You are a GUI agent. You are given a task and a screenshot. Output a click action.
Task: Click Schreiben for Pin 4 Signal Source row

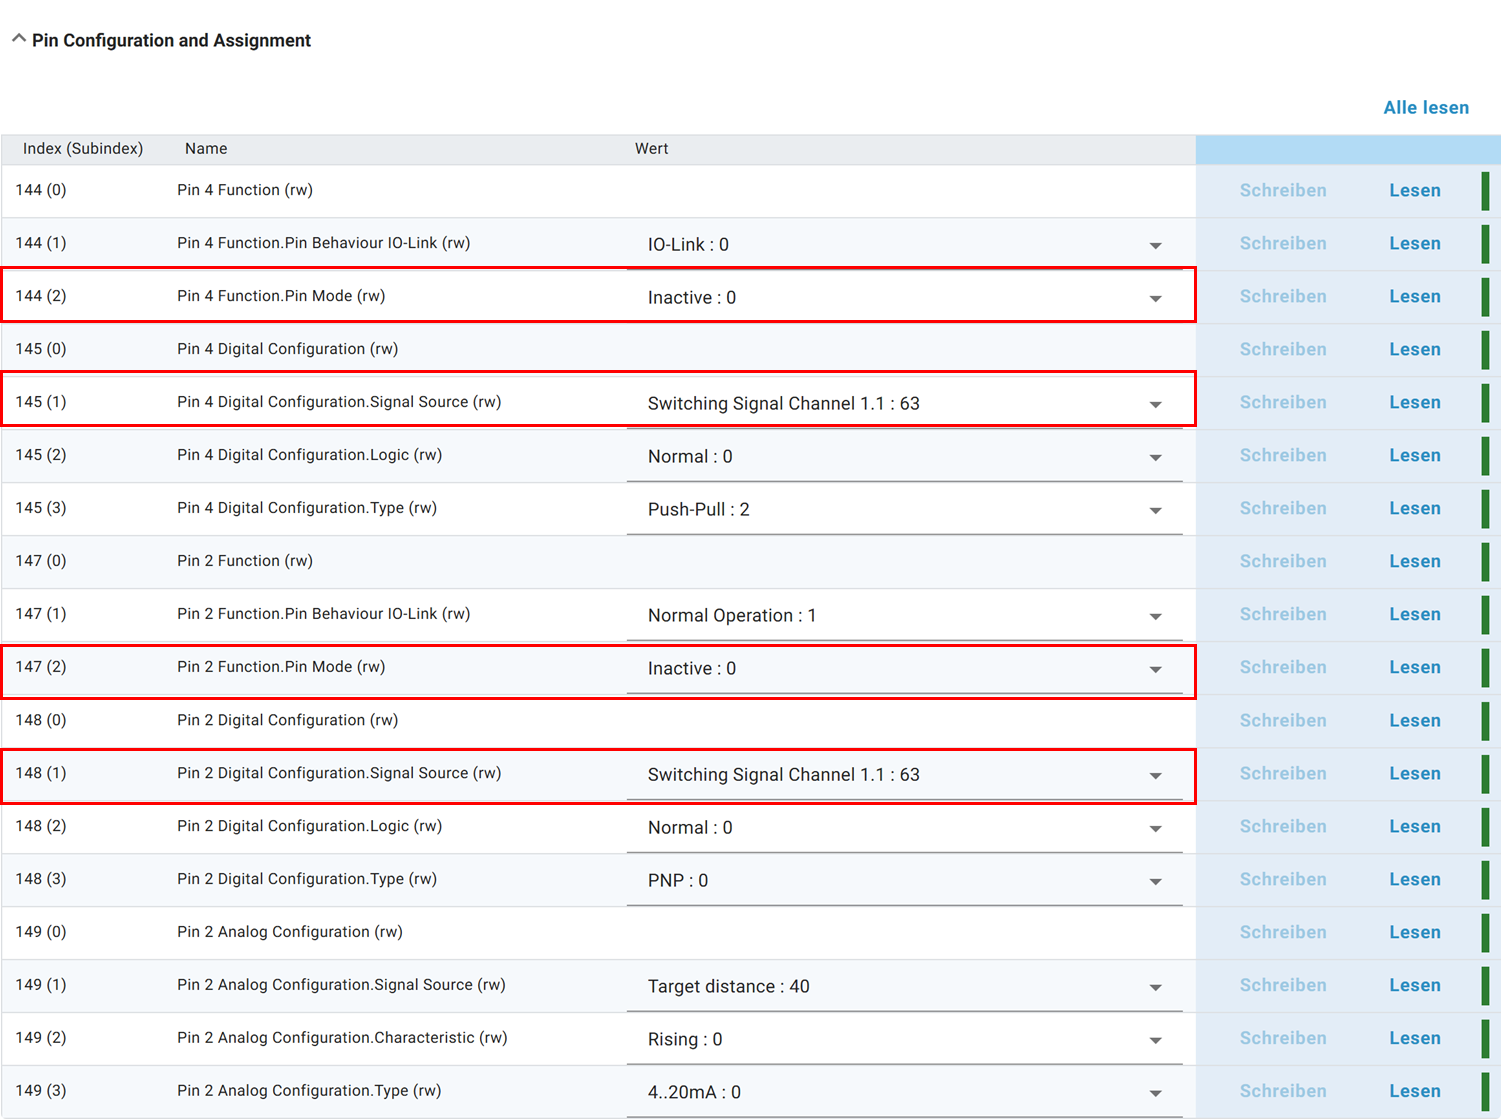pyautogui.click(x=1282, y=403)
